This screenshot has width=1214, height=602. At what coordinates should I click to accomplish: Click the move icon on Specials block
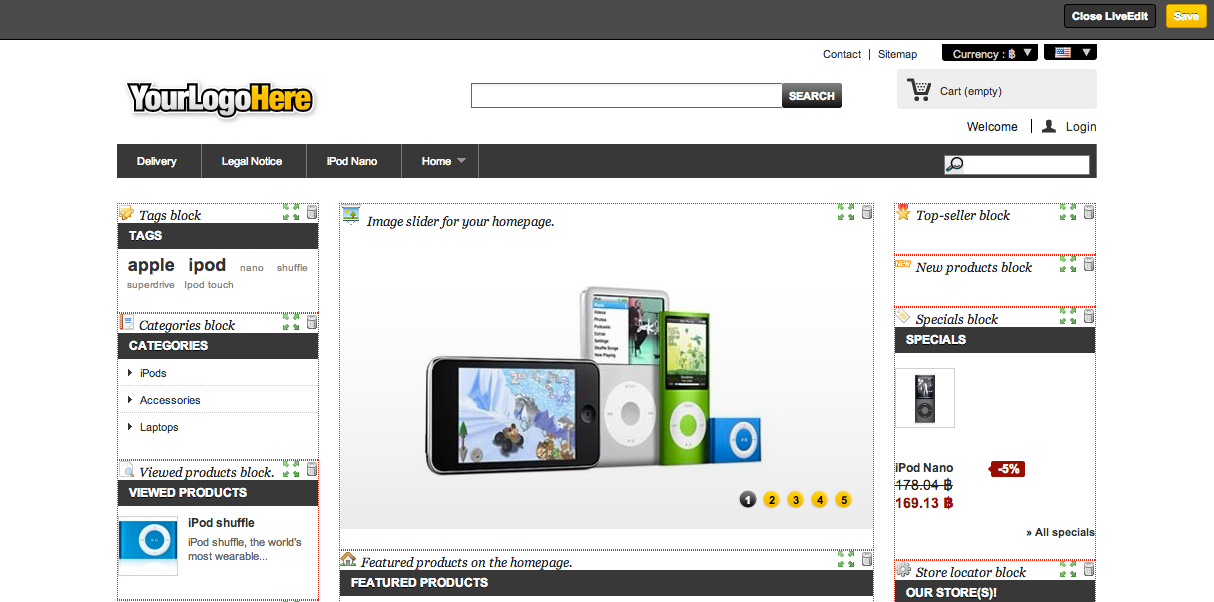[x=1068, y=316]
